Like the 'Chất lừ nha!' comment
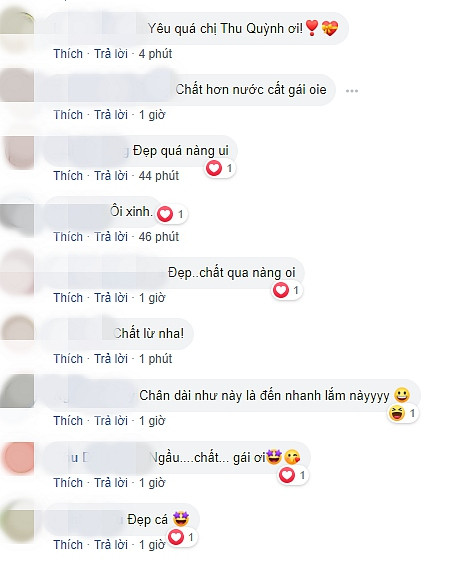This screenshot has width=476, height=564. [68, 359]
